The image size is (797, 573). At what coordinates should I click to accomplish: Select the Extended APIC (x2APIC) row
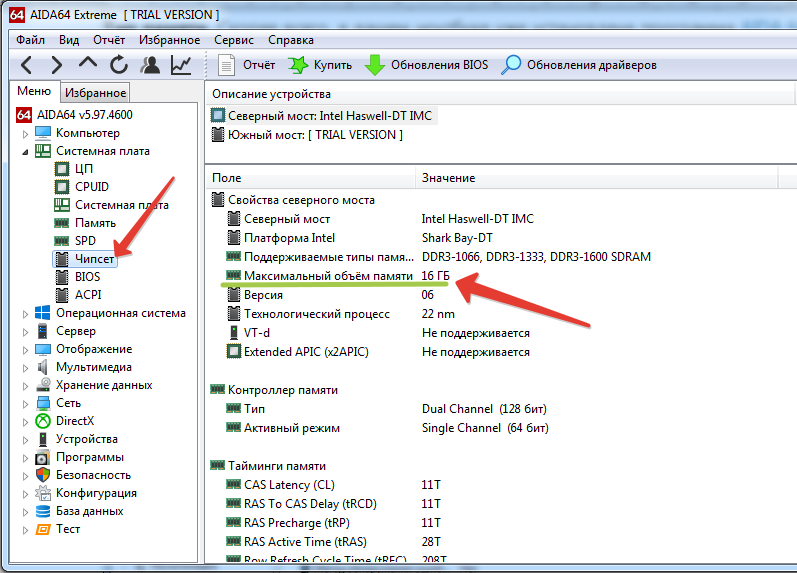pyautogui.click(x=378, y=352)
